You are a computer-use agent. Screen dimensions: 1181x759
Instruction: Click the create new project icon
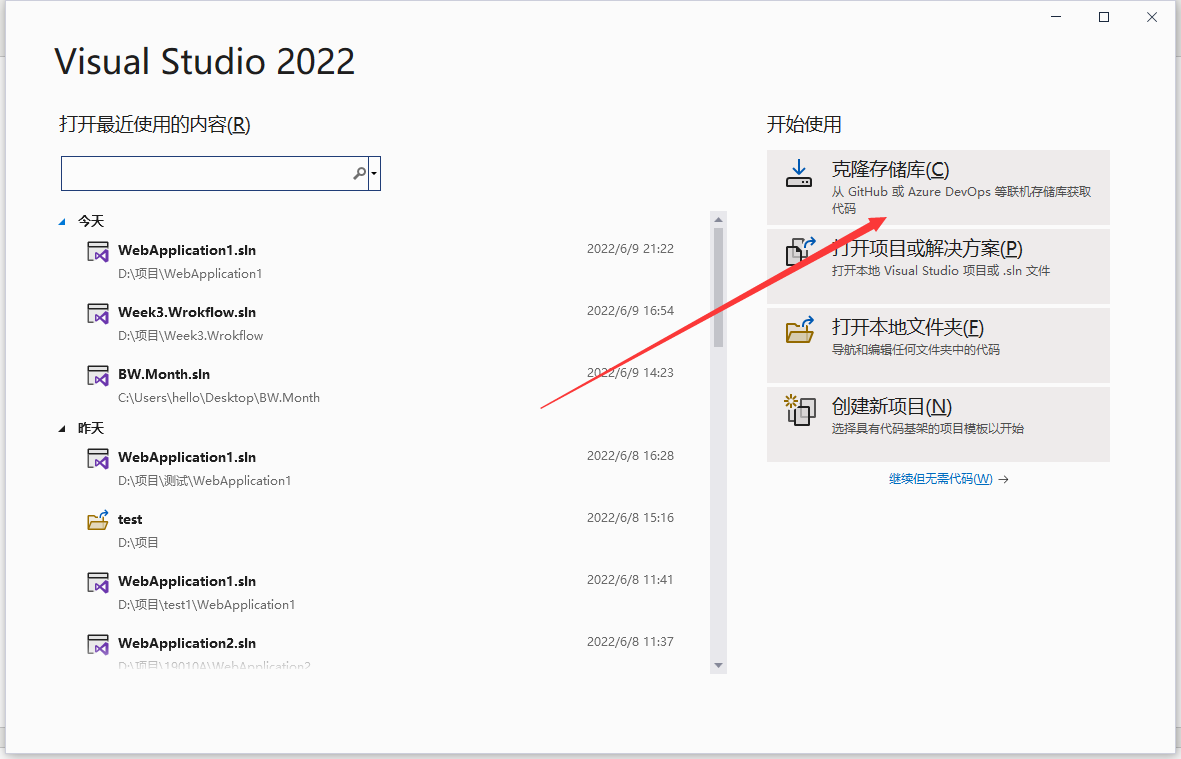point(800,410)
